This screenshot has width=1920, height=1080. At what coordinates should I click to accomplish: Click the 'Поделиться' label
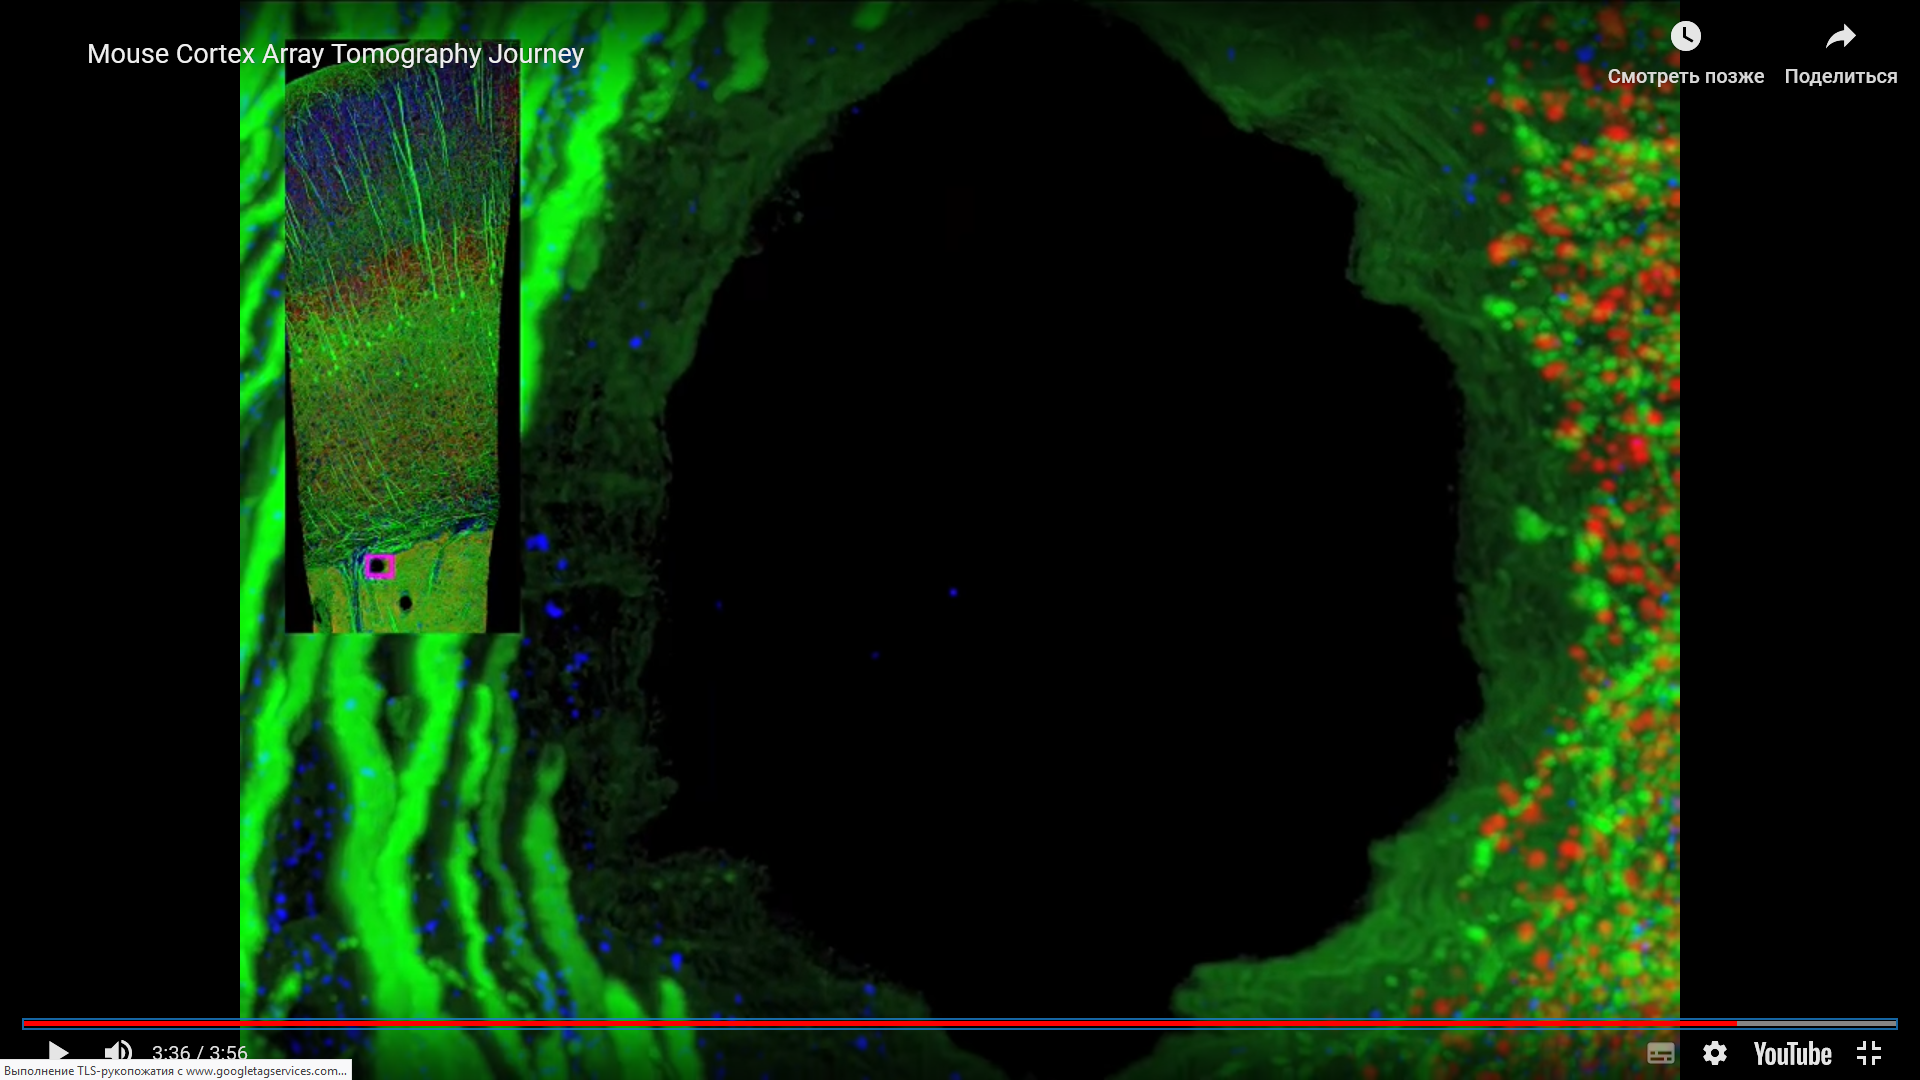tap(1840, 77)
